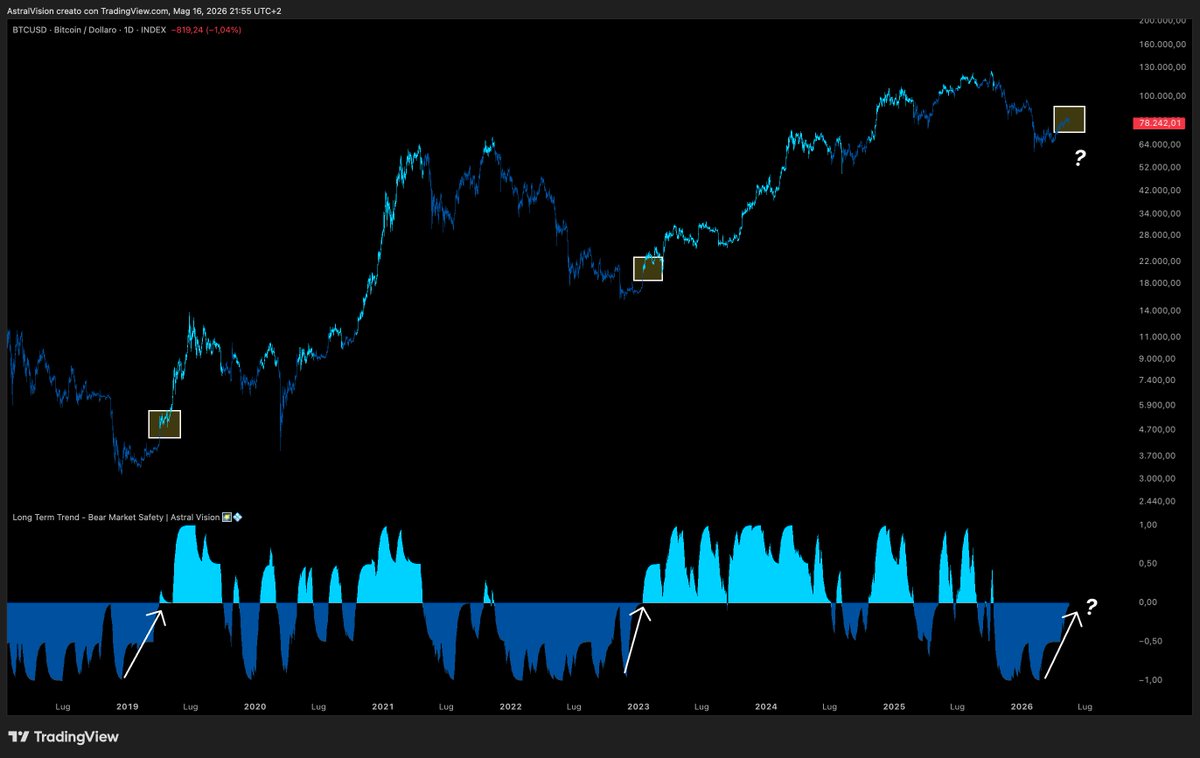Click the 52.000,00 price axis label
This screenshot has height=758, width=1200.
(x=1160, y=167)
